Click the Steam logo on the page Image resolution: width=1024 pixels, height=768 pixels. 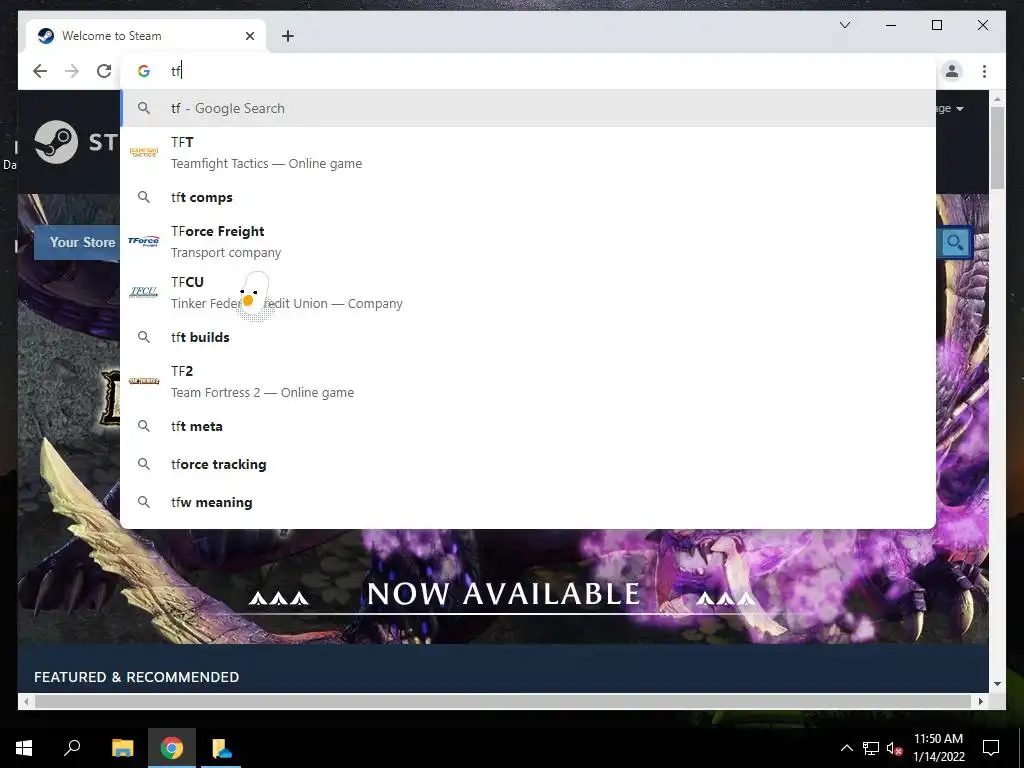[x=56, y=142]
